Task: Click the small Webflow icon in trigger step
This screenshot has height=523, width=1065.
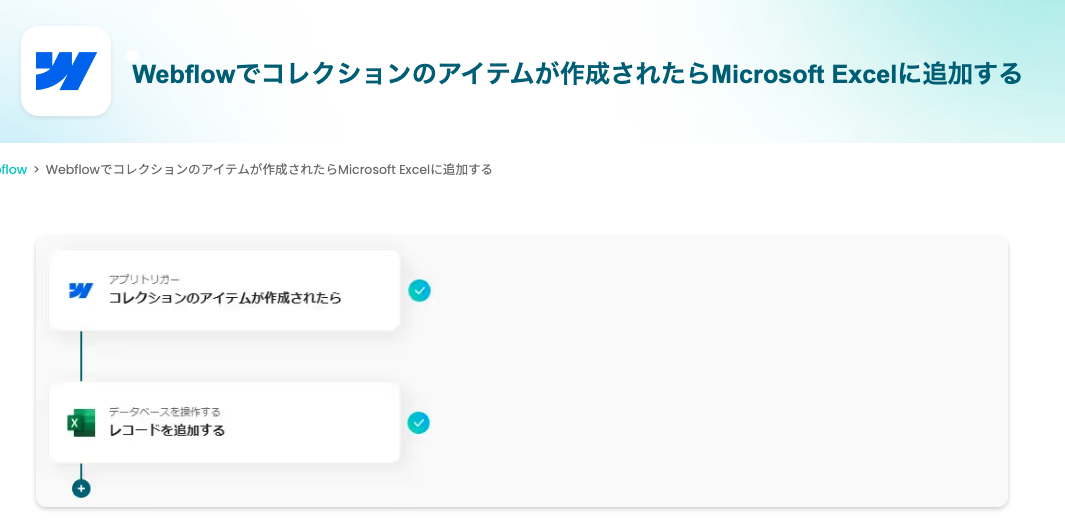Action: 81,290
